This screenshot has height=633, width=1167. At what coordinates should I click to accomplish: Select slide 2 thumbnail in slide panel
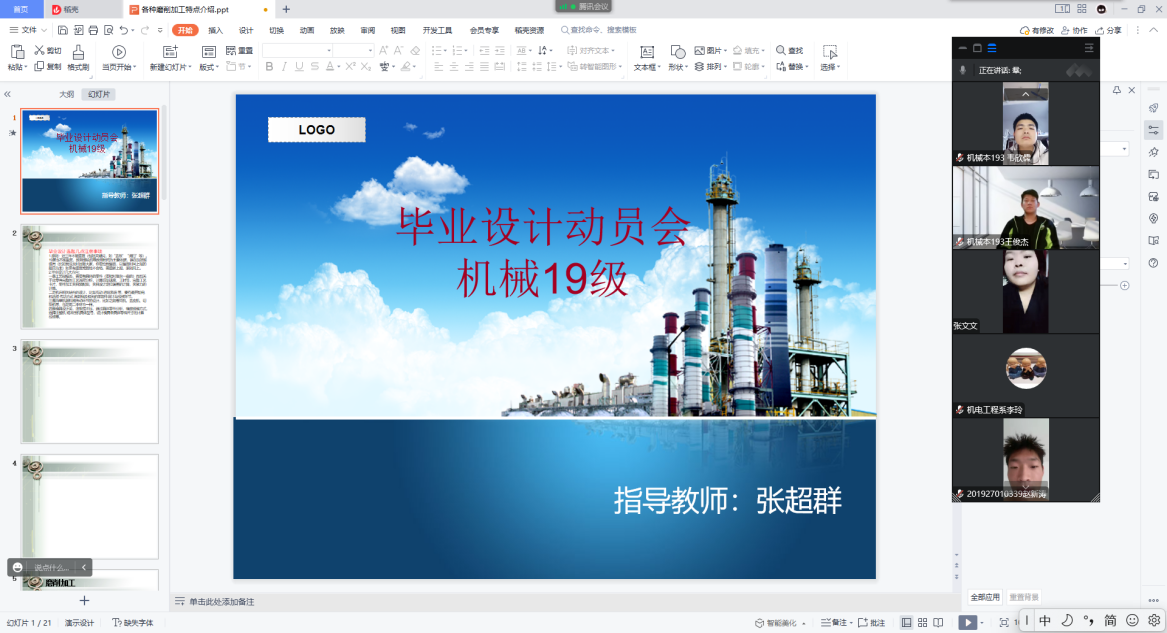90,276
